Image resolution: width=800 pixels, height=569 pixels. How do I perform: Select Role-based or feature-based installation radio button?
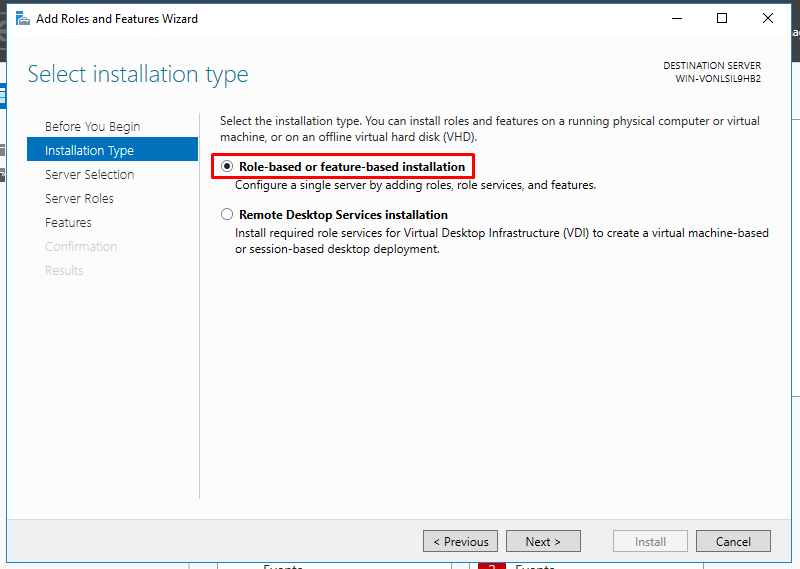(227, 166)
